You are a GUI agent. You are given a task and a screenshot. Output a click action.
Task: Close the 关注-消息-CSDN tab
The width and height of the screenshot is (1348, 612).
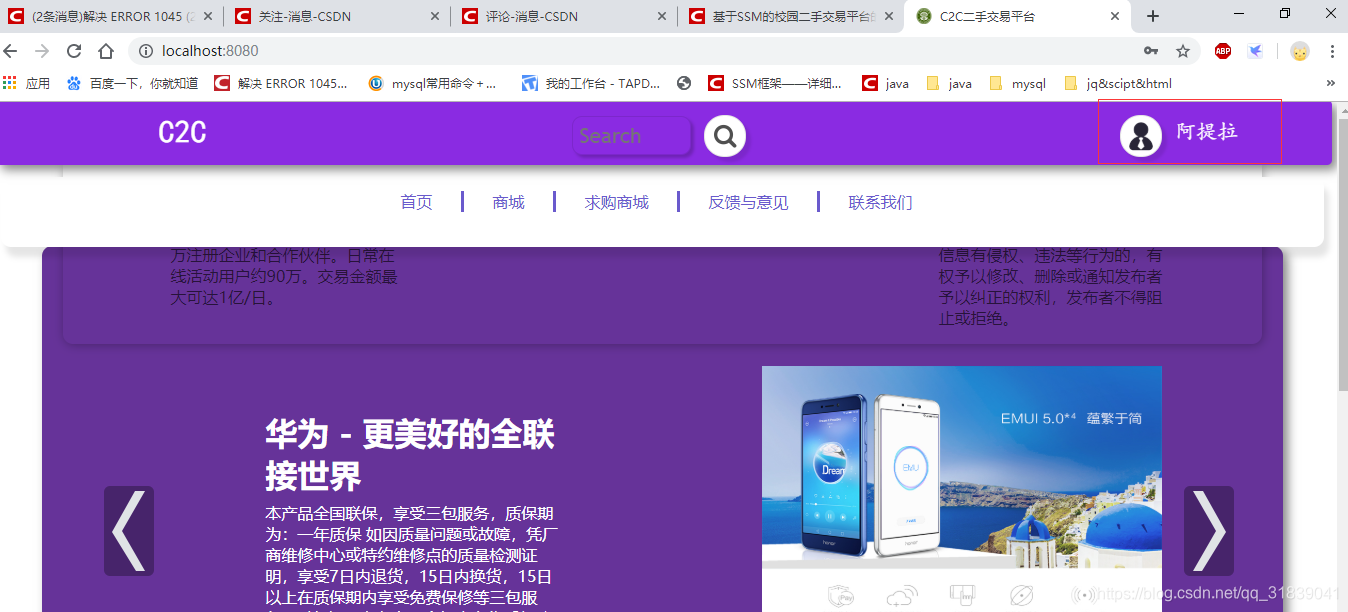click(x=435, y=16)
